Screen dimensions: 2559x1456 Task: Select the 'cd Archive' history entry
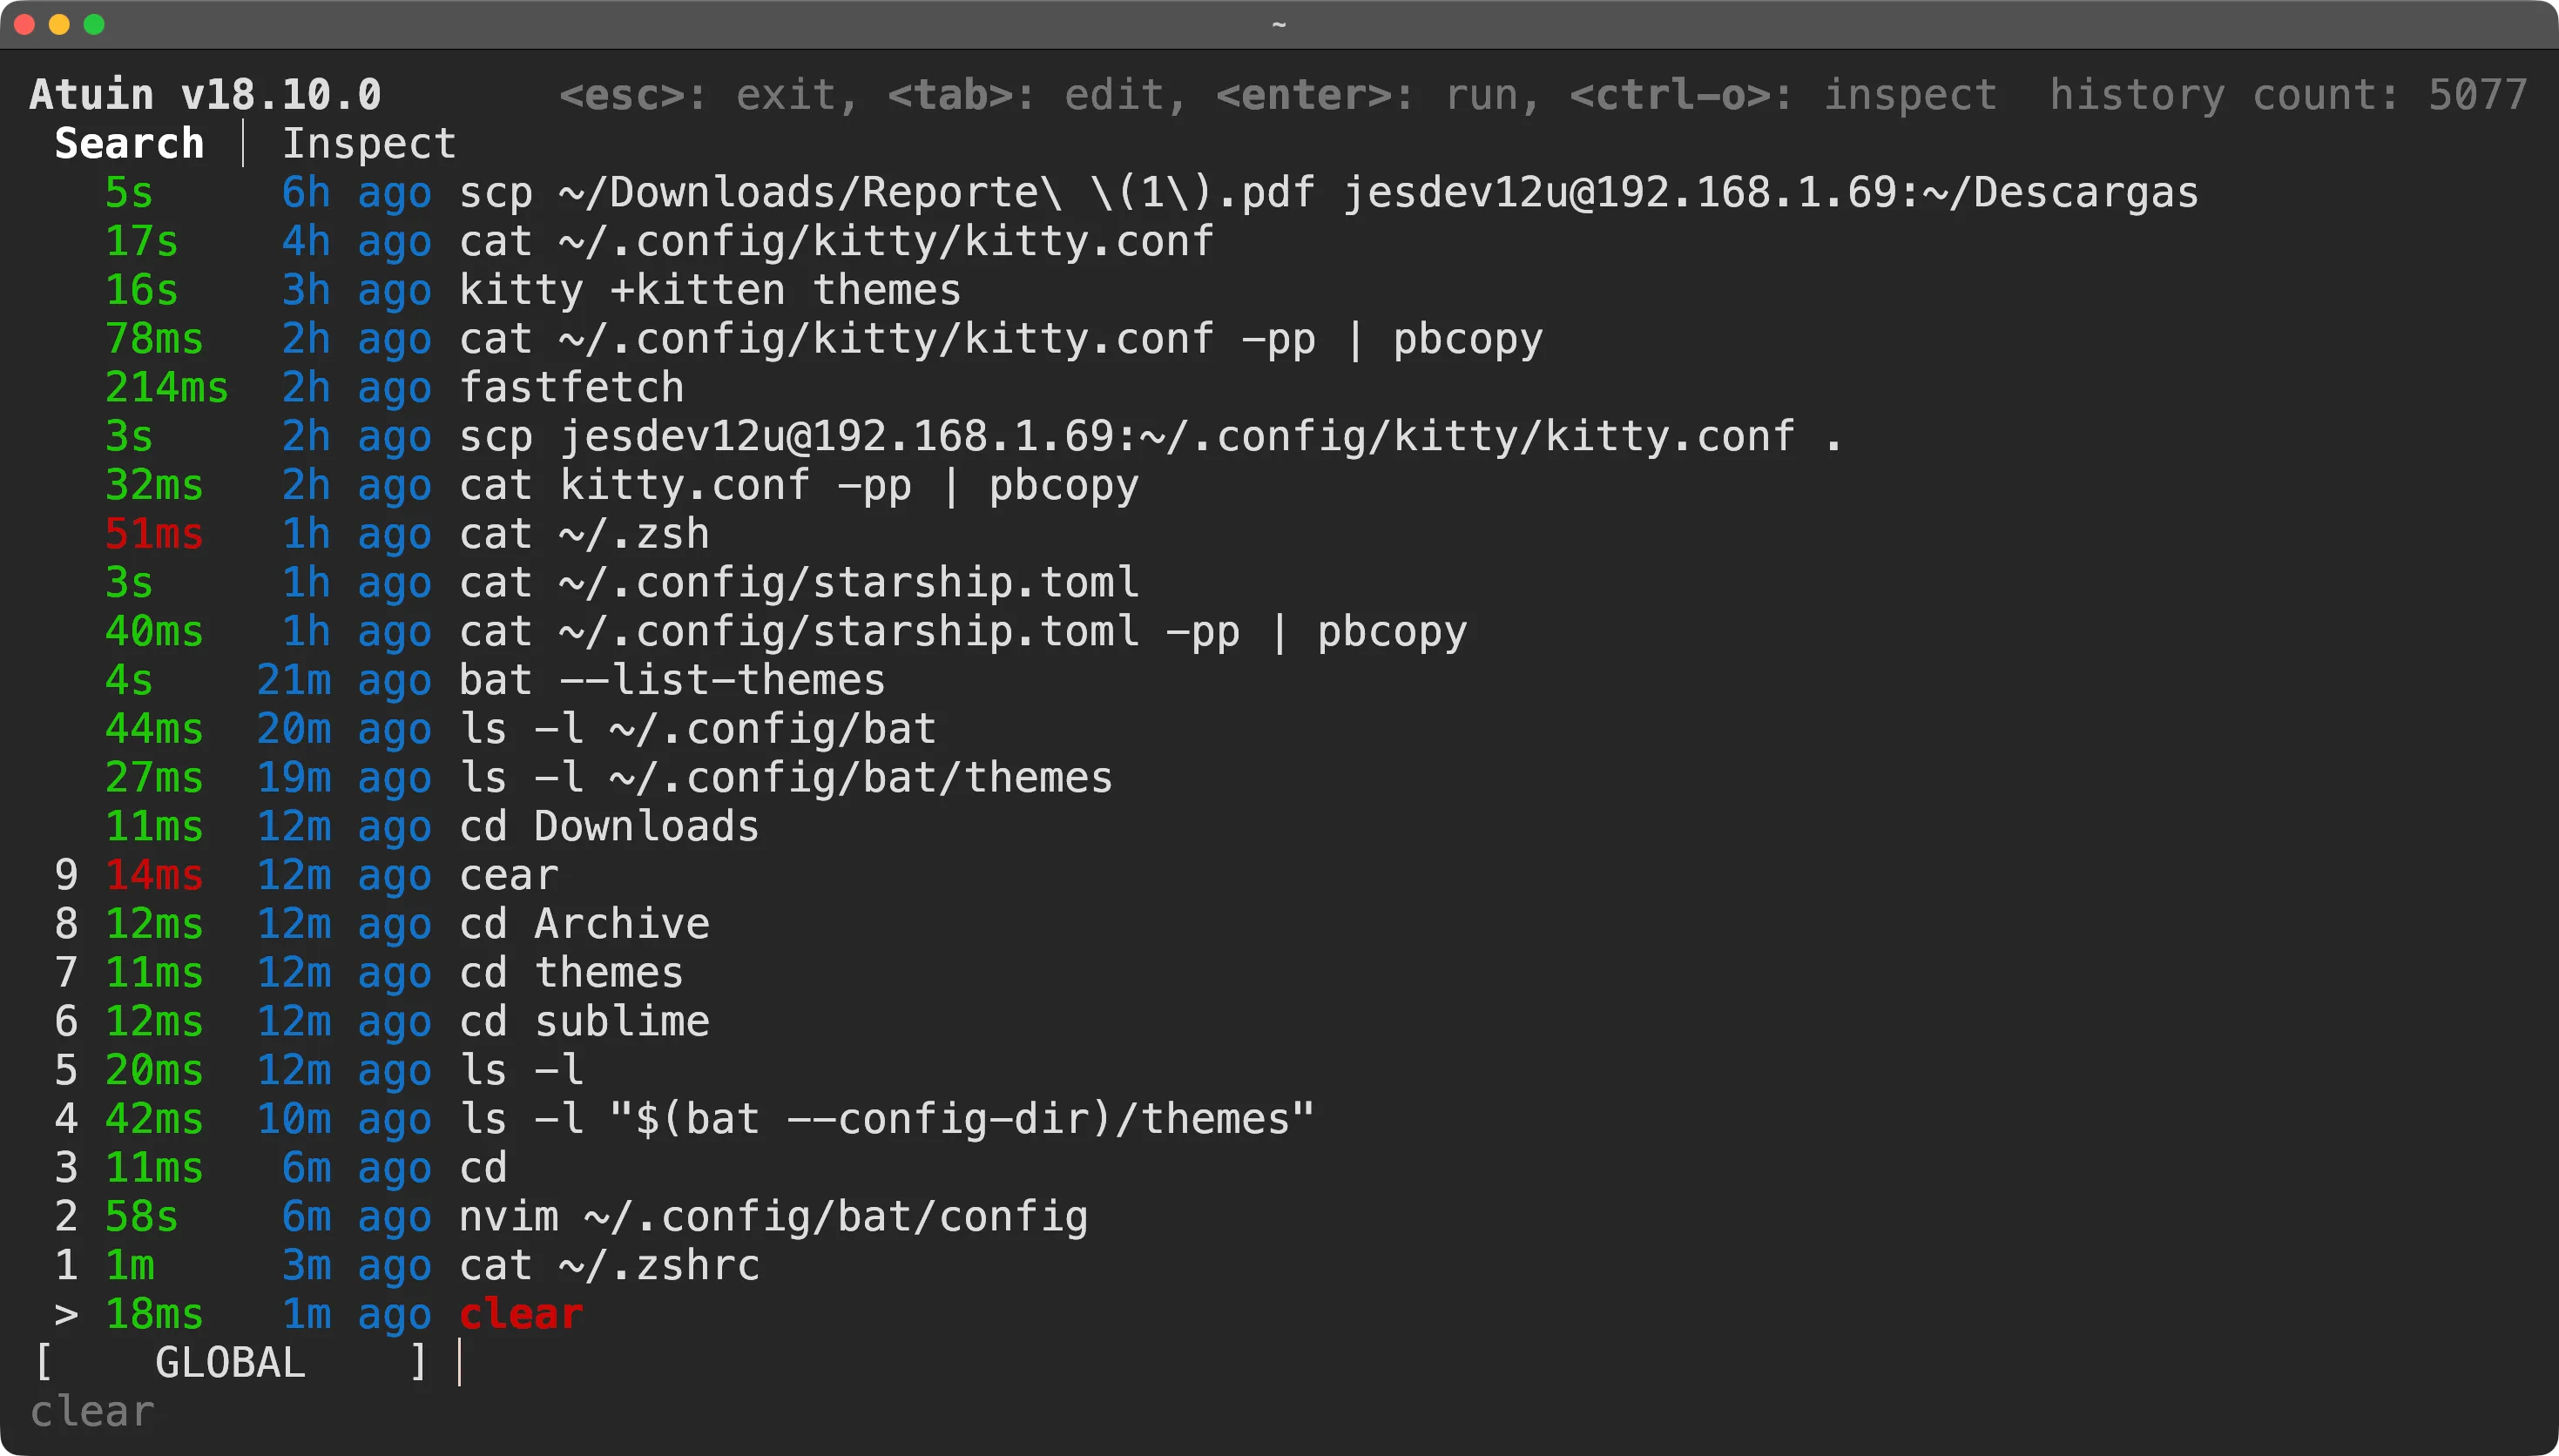(x=584, y=923)
